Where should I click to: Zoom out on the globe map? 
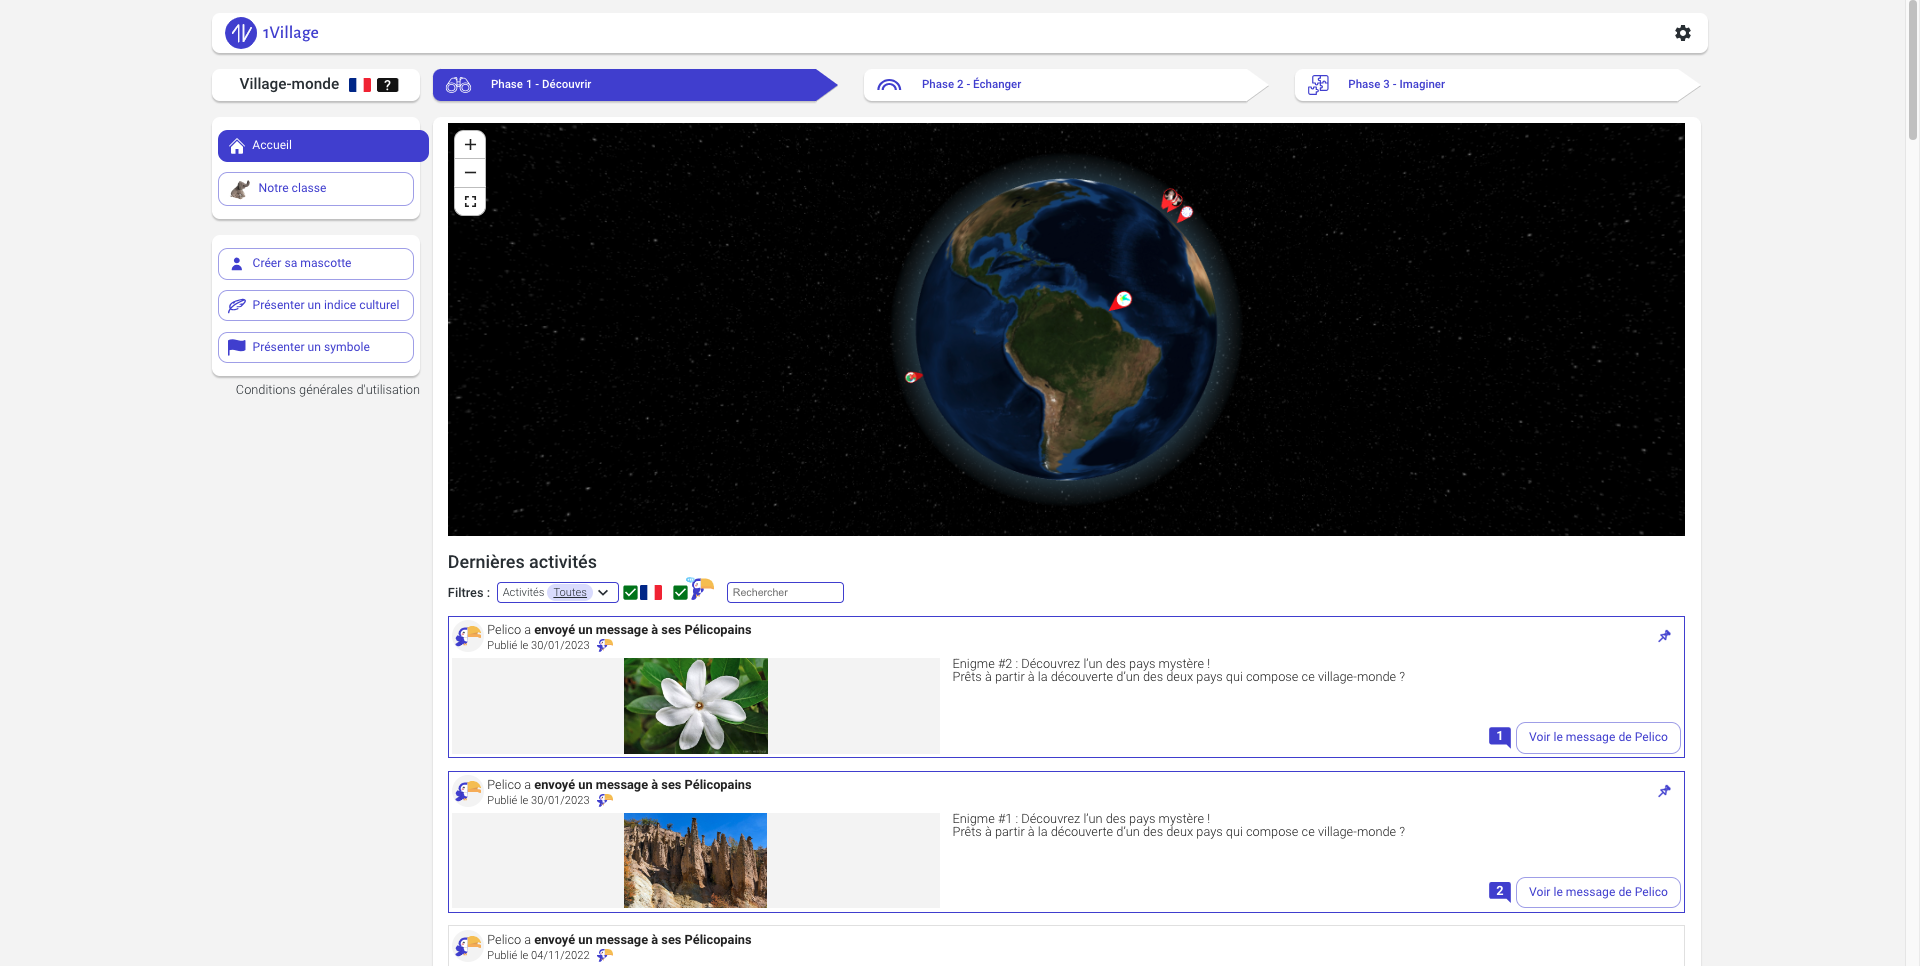point(470,173)
